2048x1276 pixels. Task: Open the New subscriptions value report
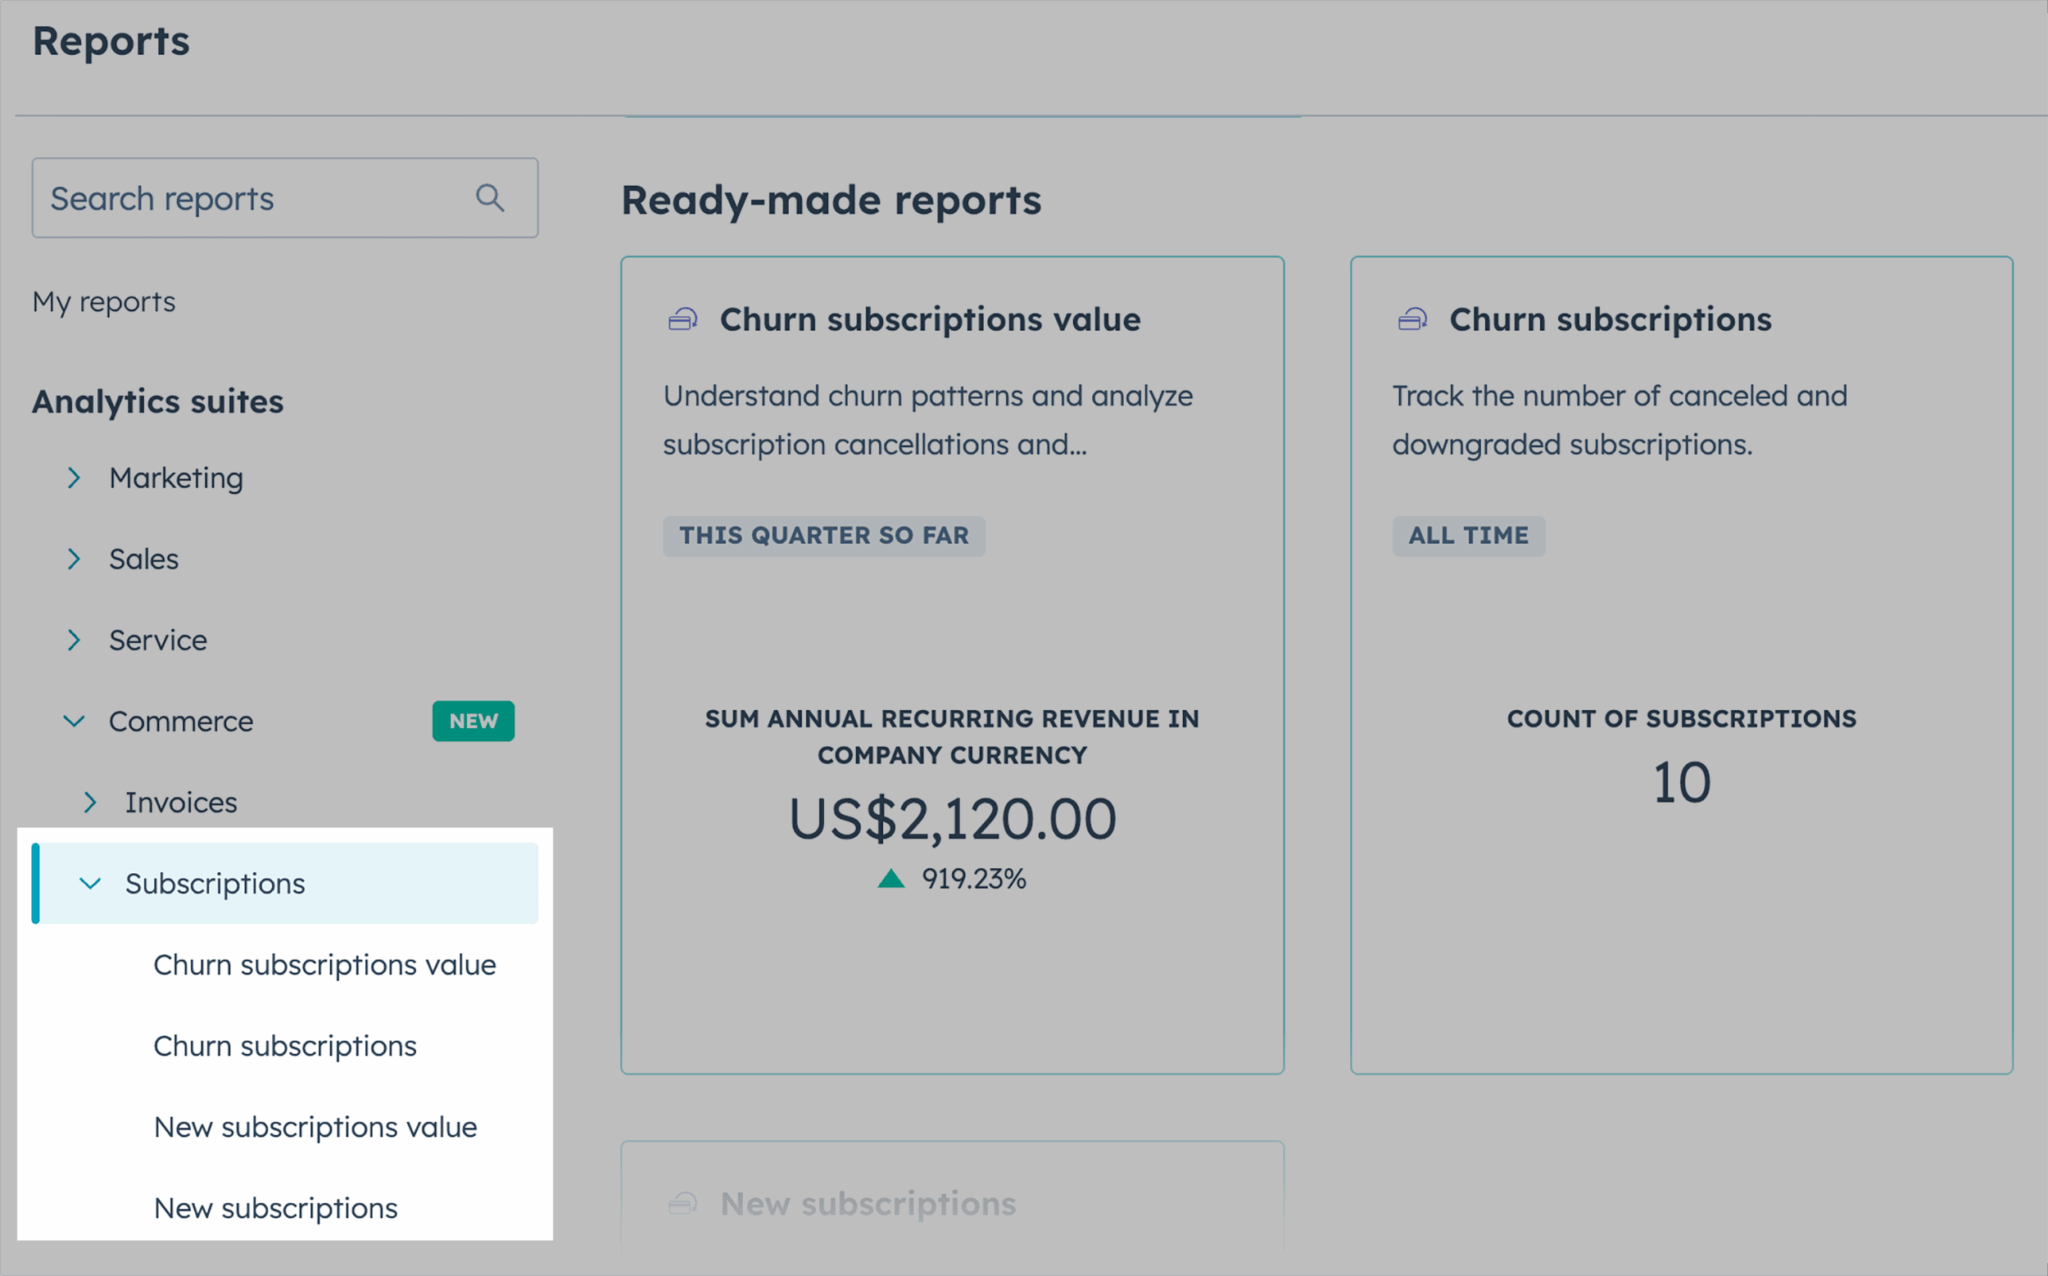point(314,1126)
